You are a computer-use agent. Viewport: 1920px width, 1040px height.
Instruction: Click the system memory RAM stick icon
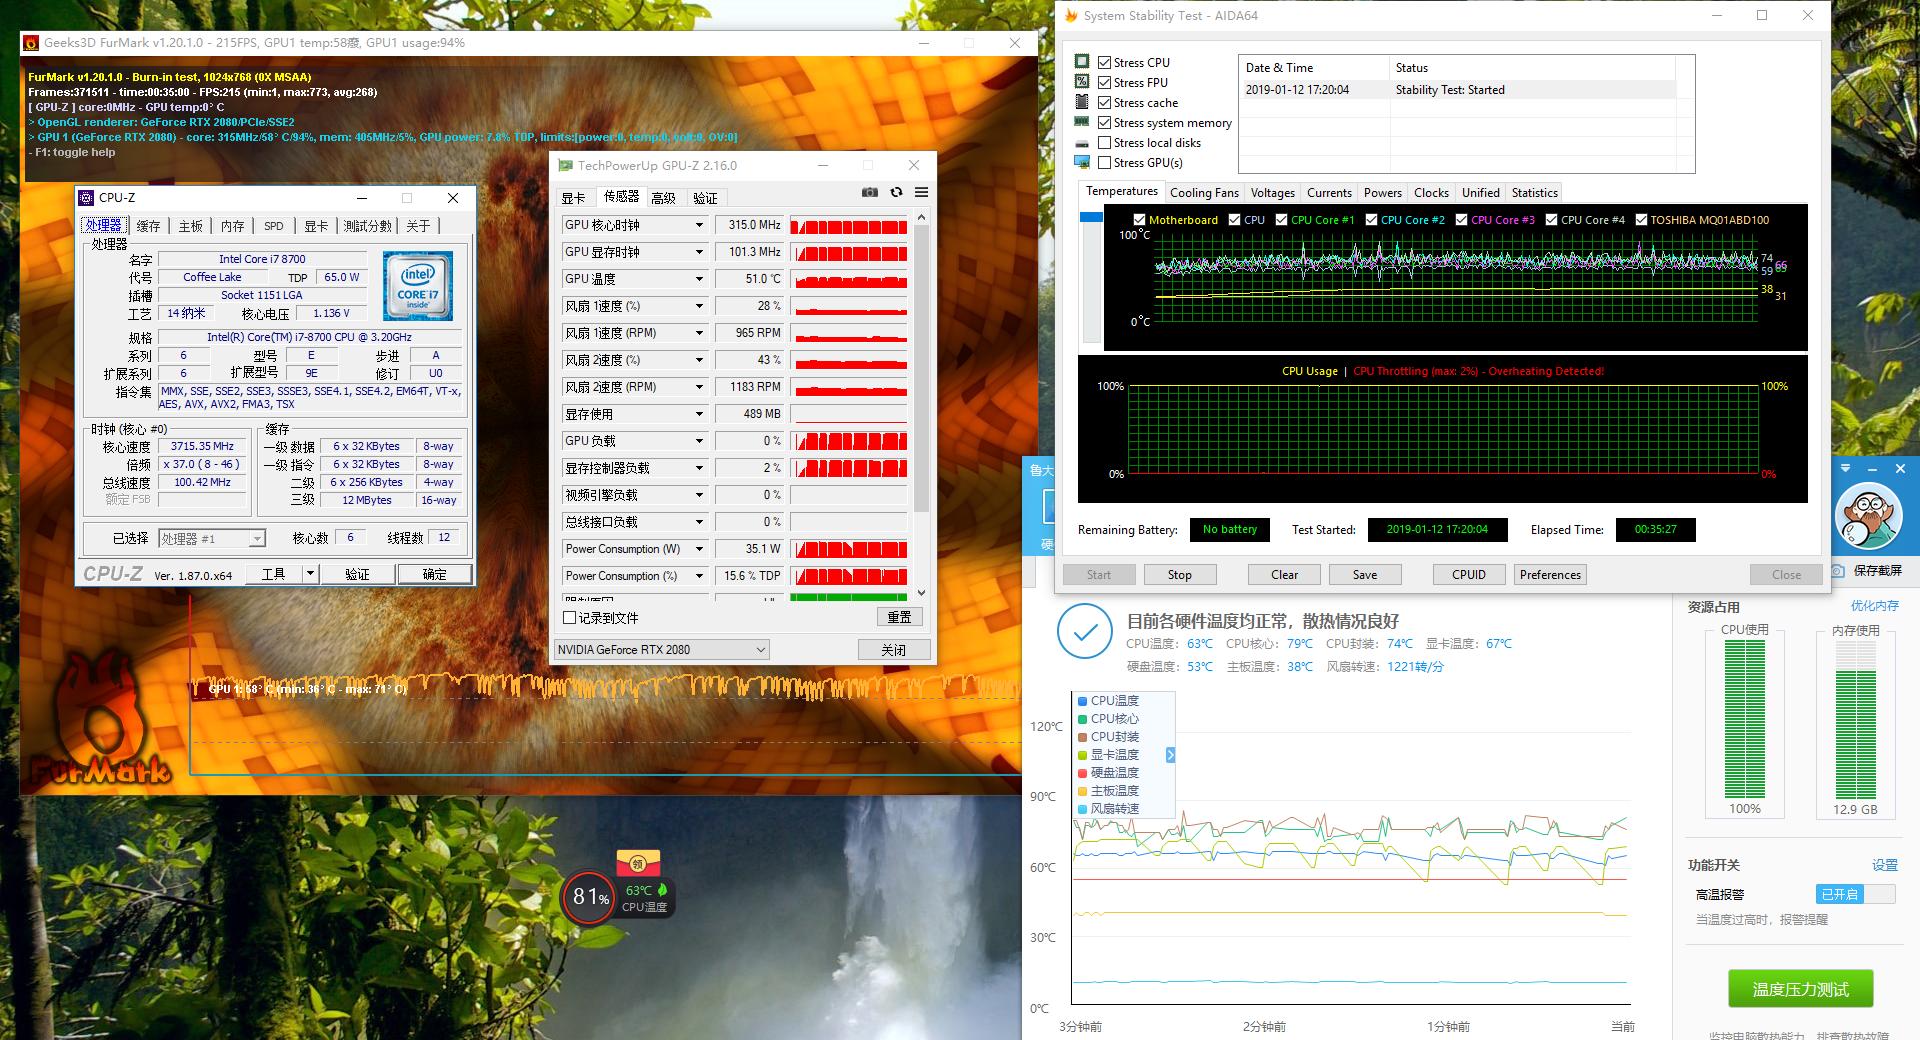coord(1082,122)
